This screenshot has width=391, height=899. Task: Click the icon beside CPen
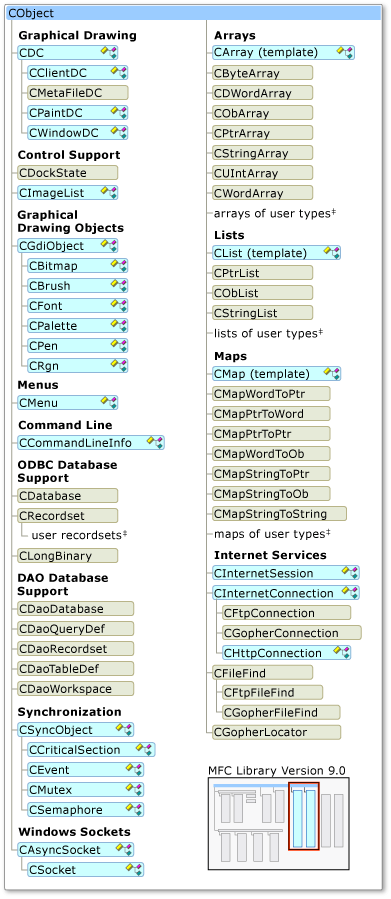coord(119,346)
